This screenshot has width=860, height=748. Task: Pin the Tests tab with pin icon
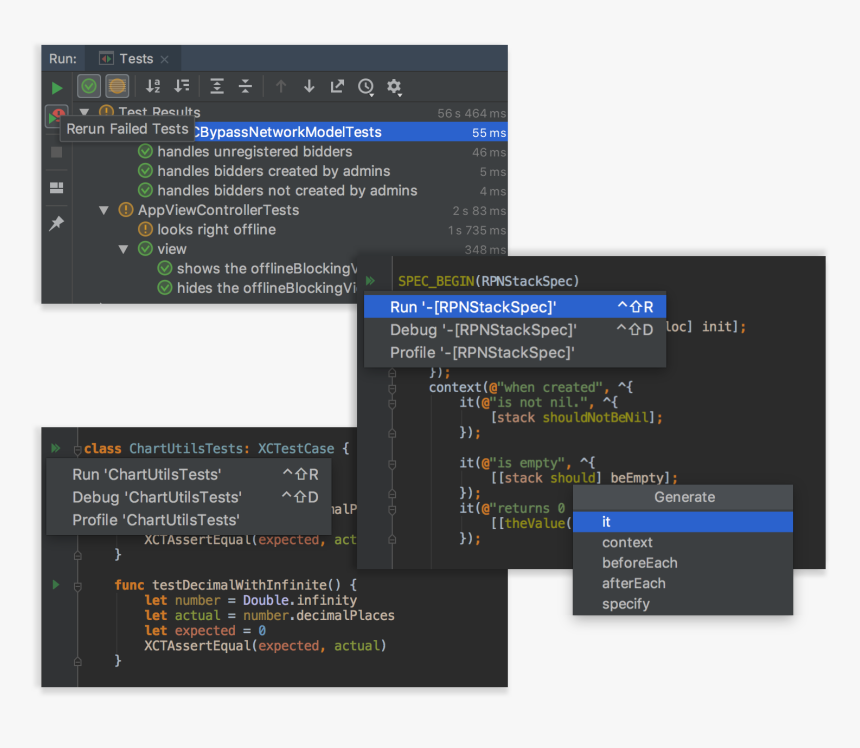56,223
